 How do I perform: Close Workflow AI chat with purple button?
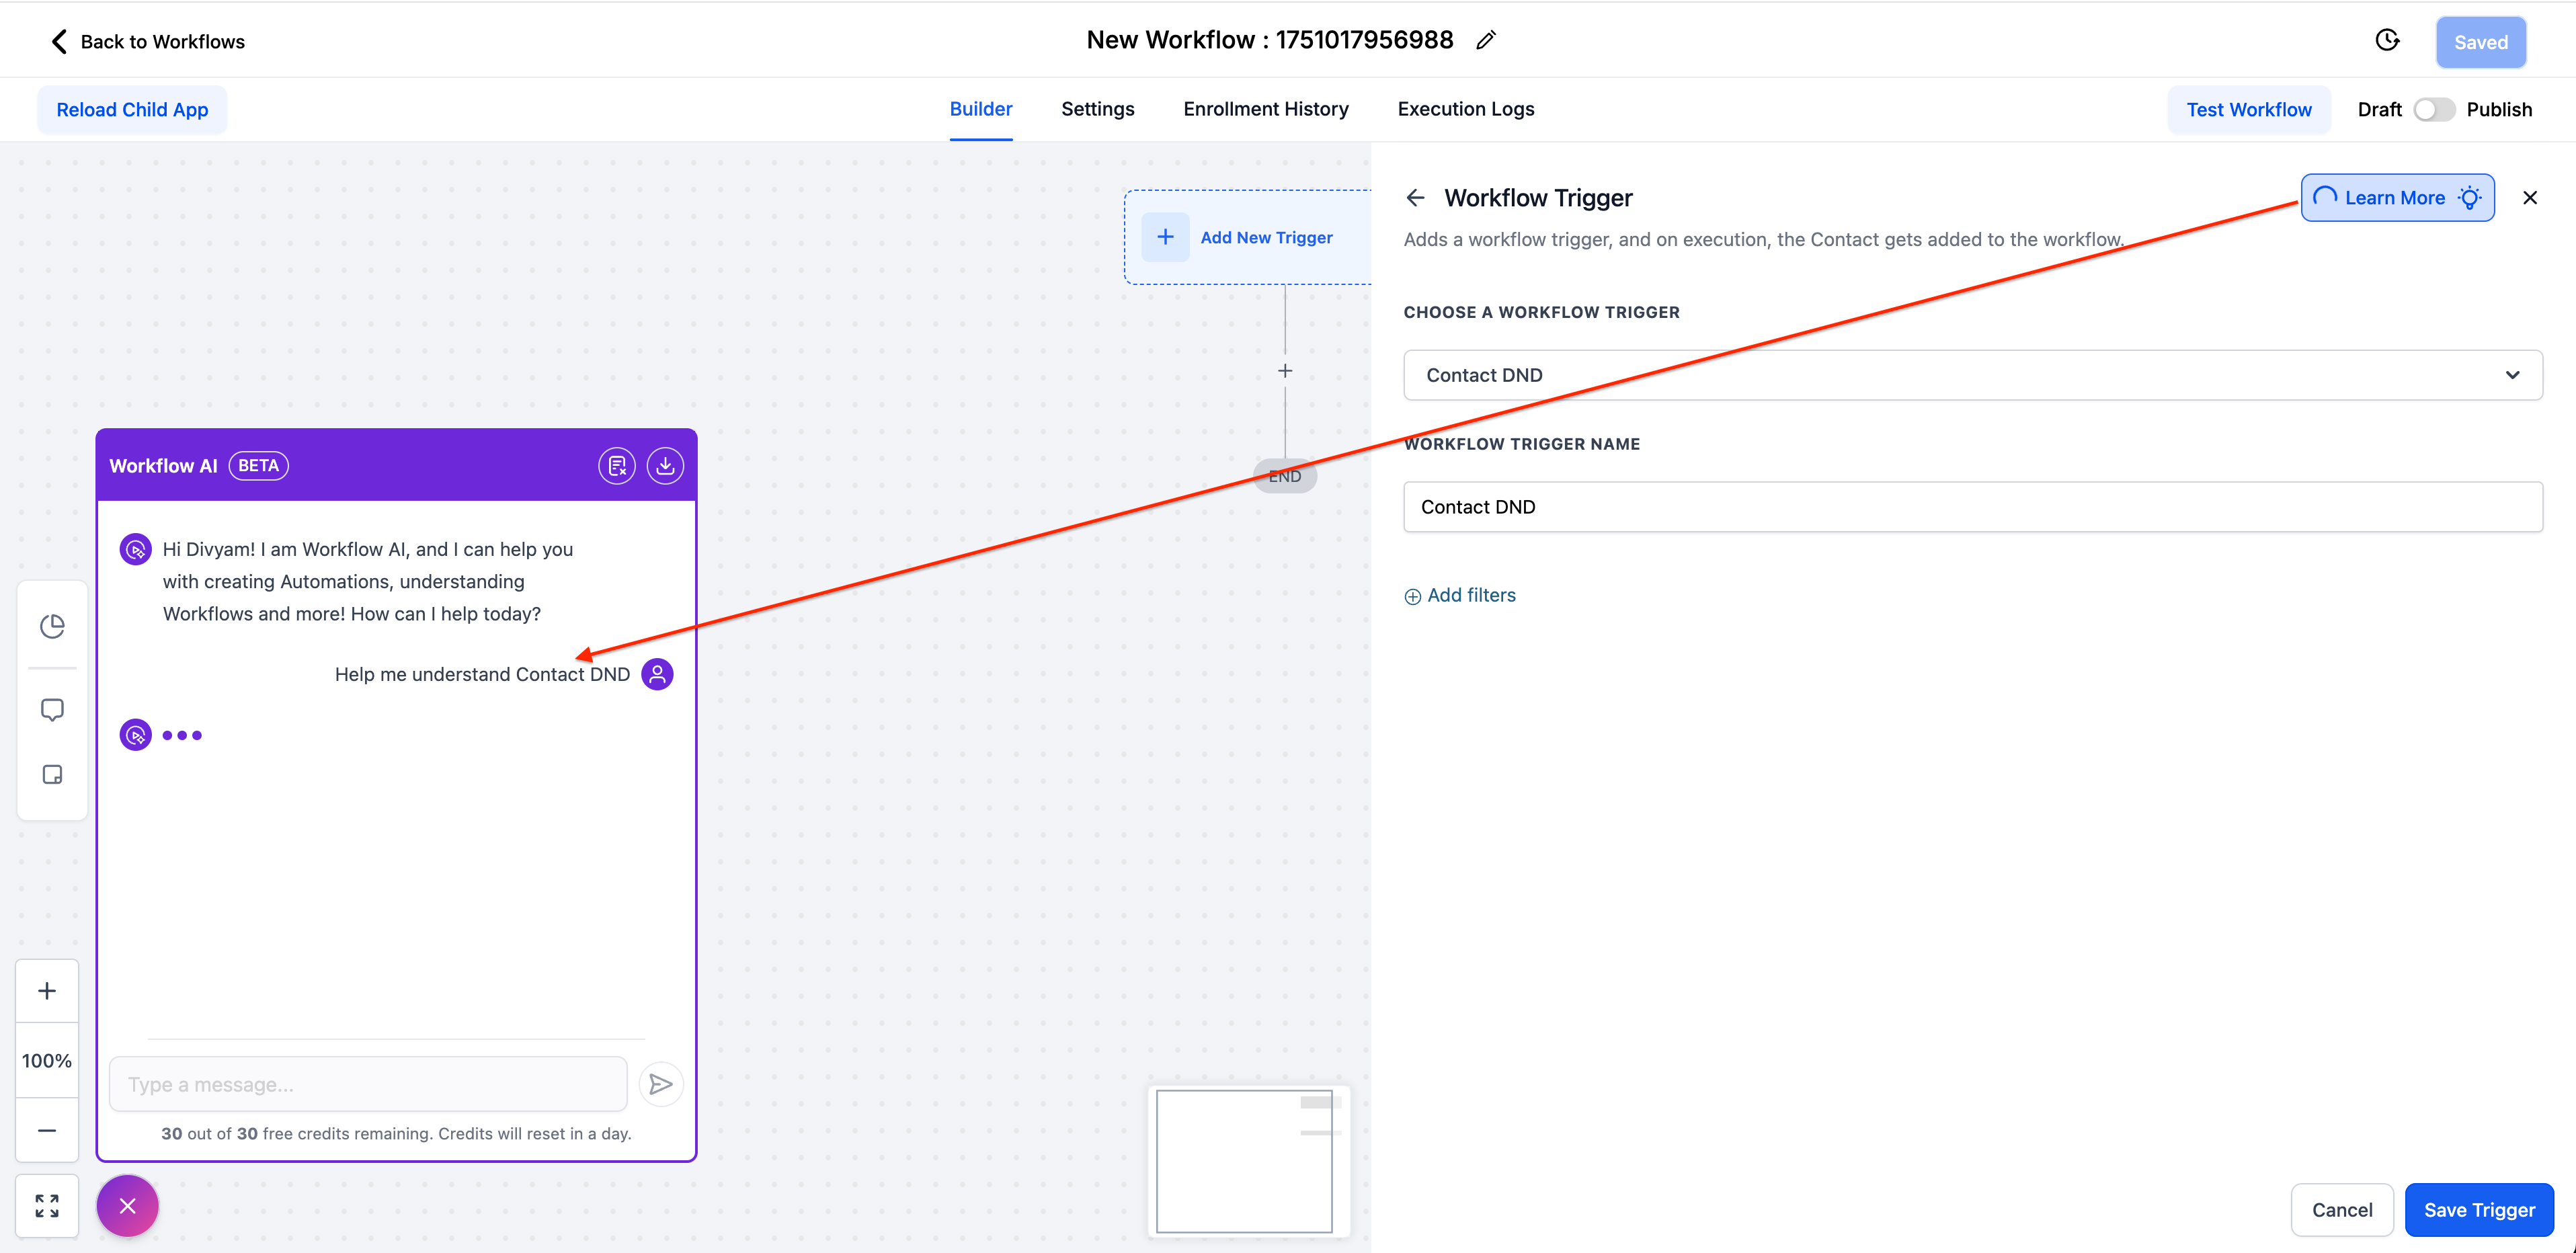pos(127,1206)
